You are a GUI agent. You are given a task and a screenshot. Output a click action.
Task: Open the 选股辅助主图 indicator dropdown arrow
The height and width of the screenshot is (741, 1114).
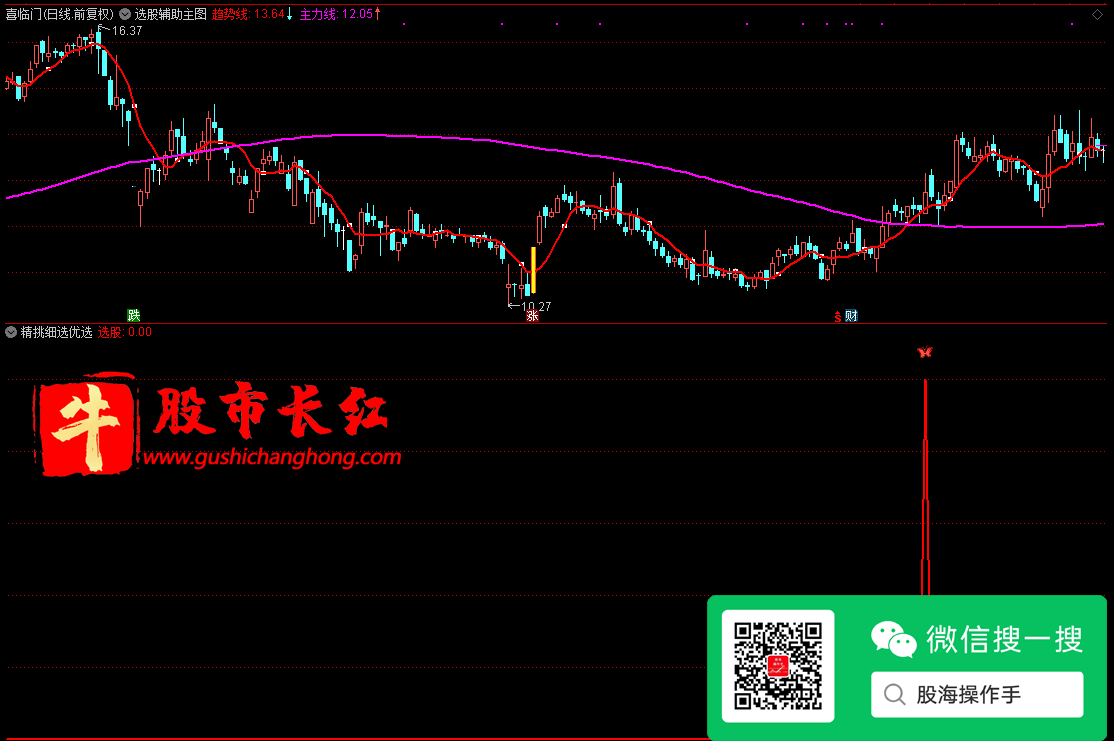125,14
